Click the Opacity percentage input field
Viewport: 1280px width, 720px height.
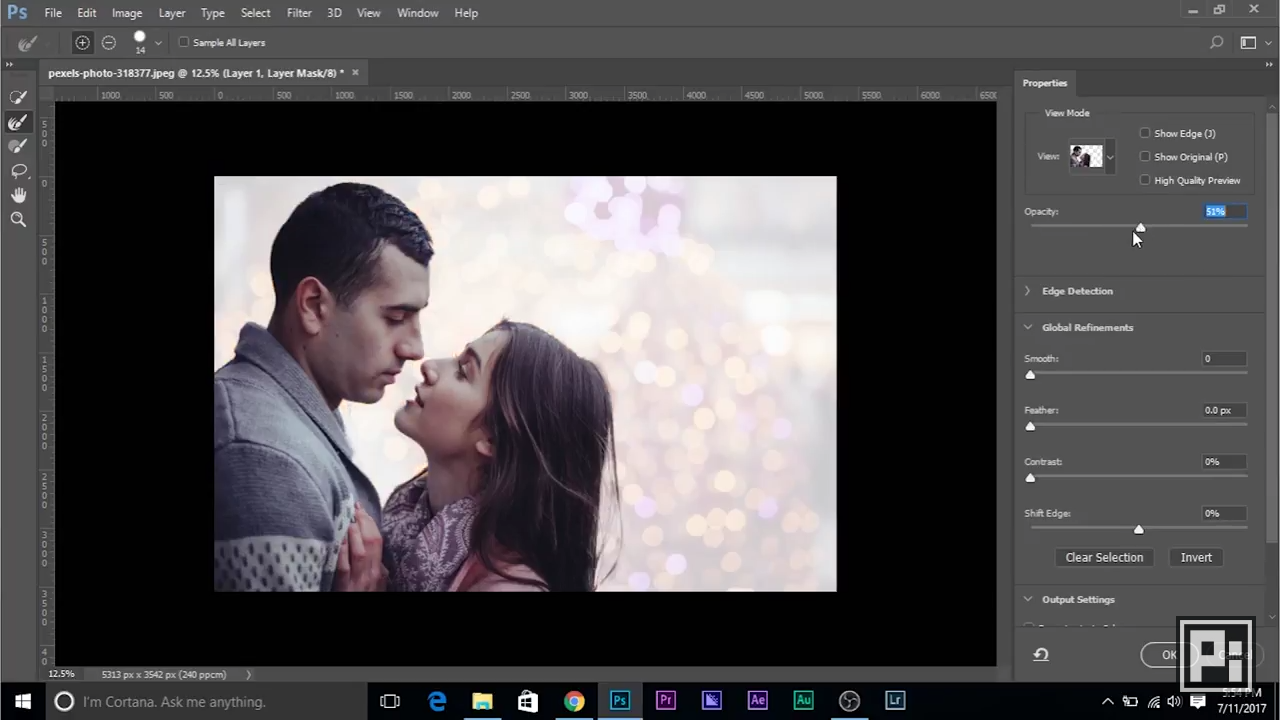point(1225,211)
